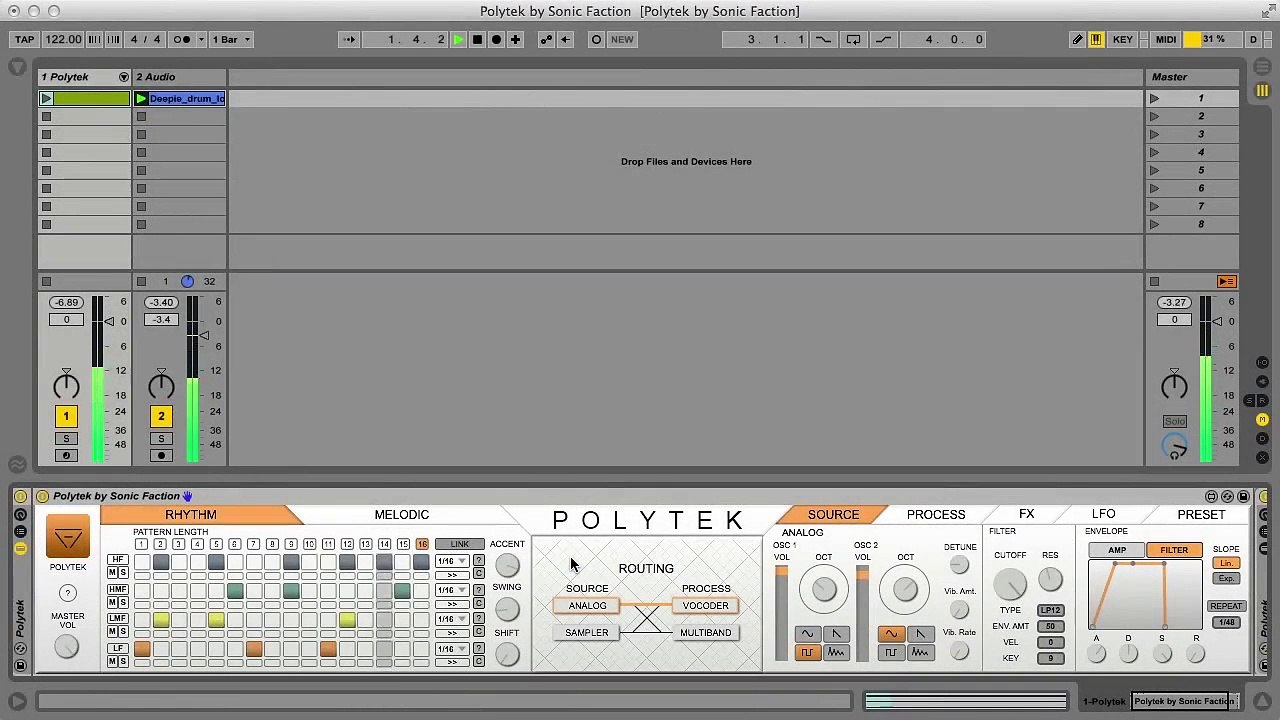Click Punch-Out switch icon

[x=883, y=39]
